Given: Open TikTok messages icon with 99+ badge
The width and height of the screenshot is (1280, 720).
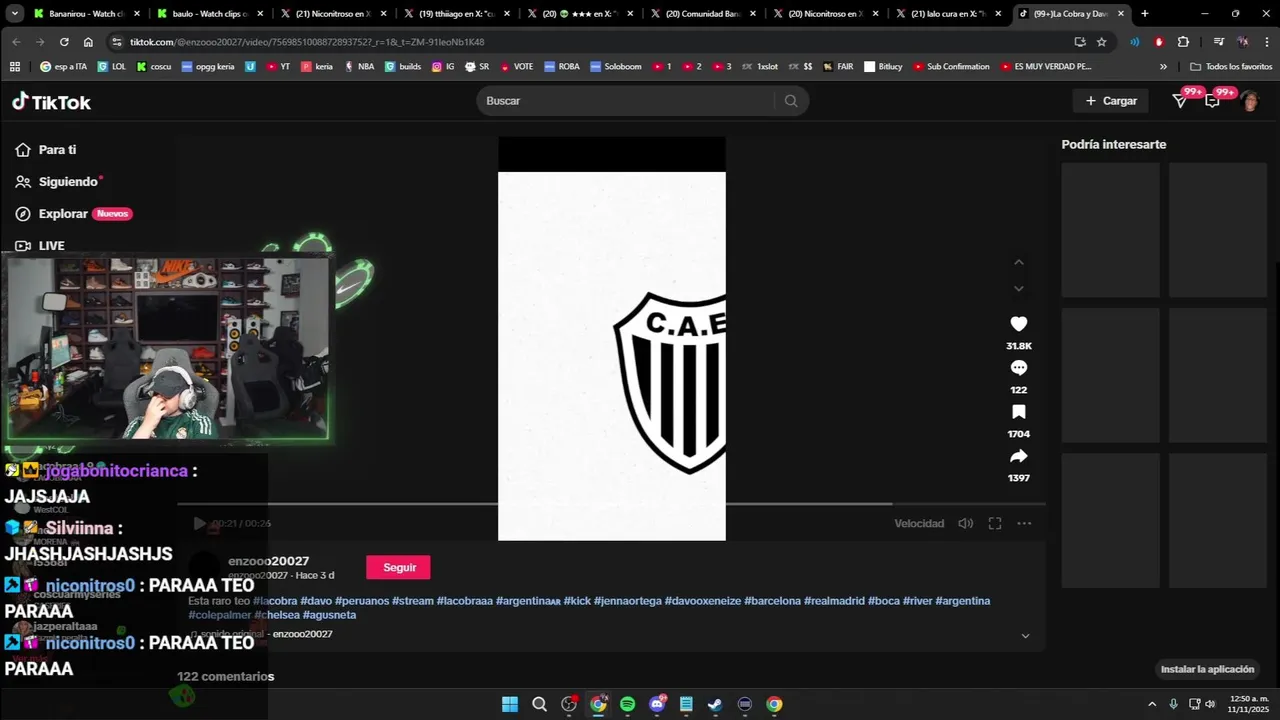Looking at the screenshot, I should pos(1212,100).
